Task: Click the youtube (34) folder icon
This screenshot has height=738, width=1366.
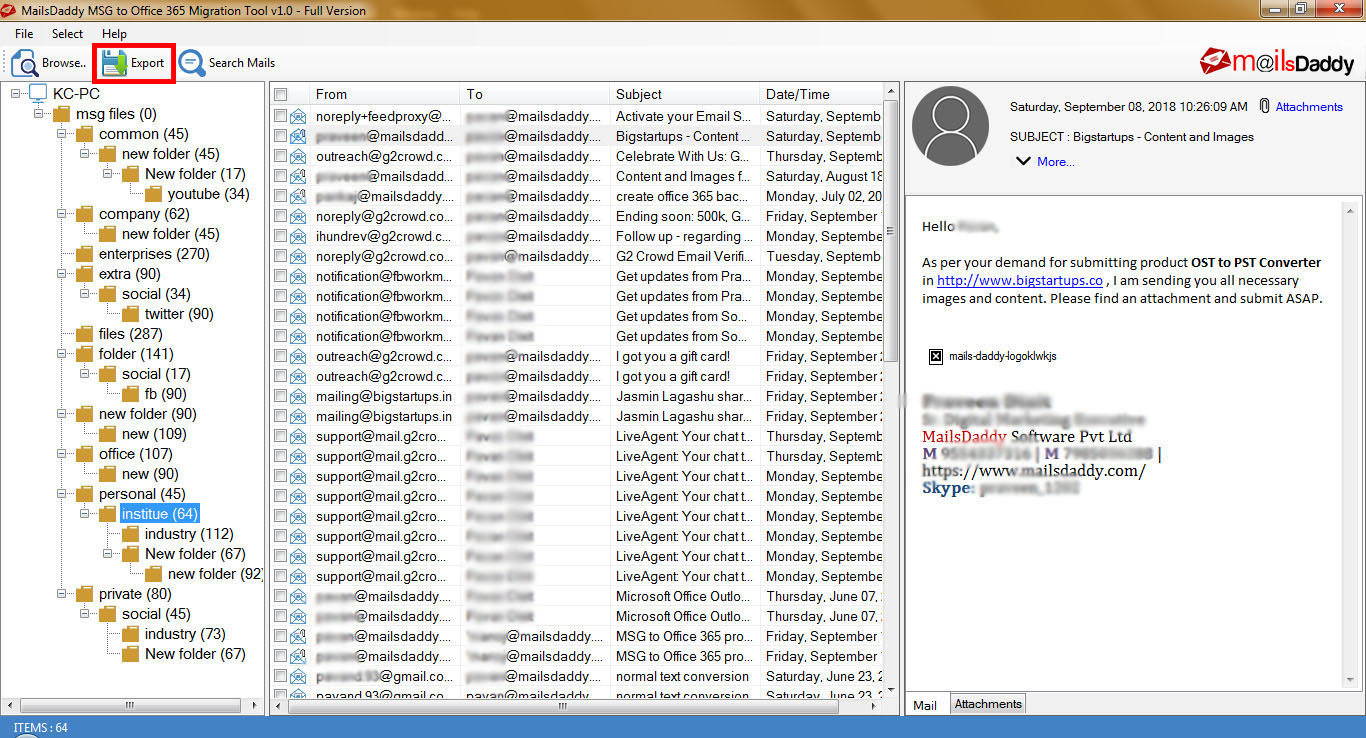Action: pos(154,194)
